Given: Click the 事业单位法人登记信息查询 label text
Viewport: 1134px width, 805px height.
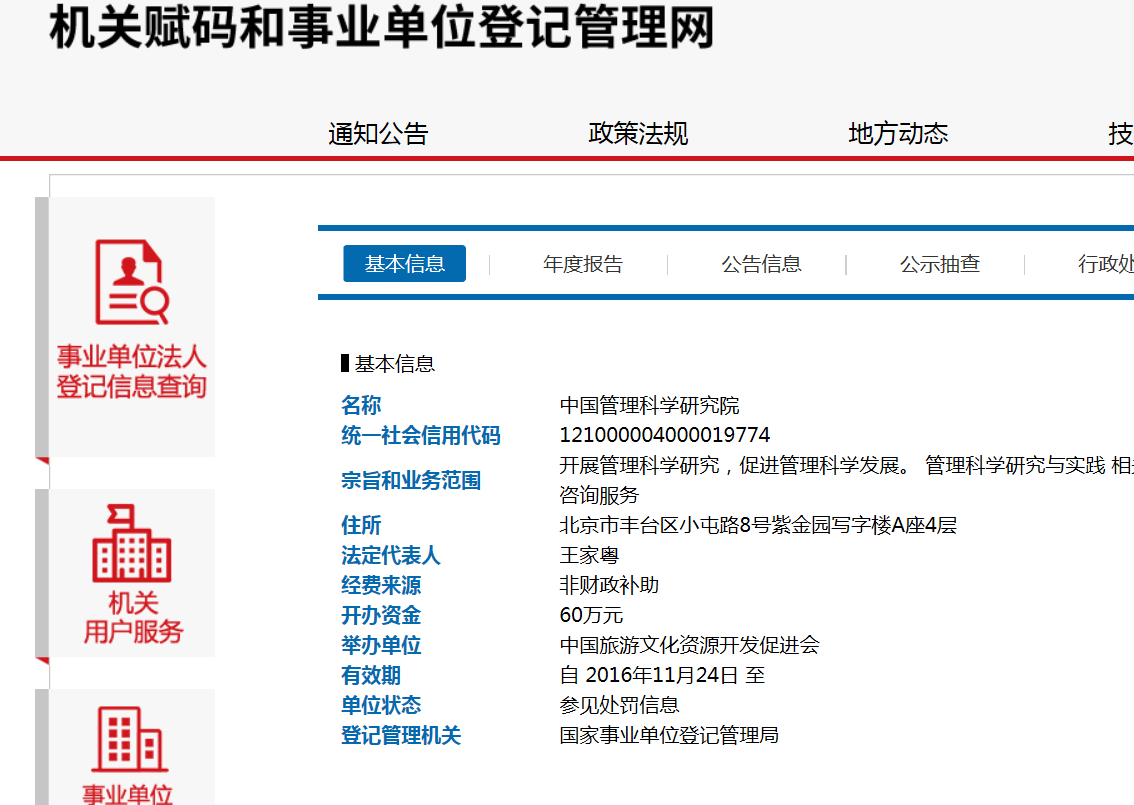Looking at the screenshot, I should pyautogui.click(x=132, y=372).
